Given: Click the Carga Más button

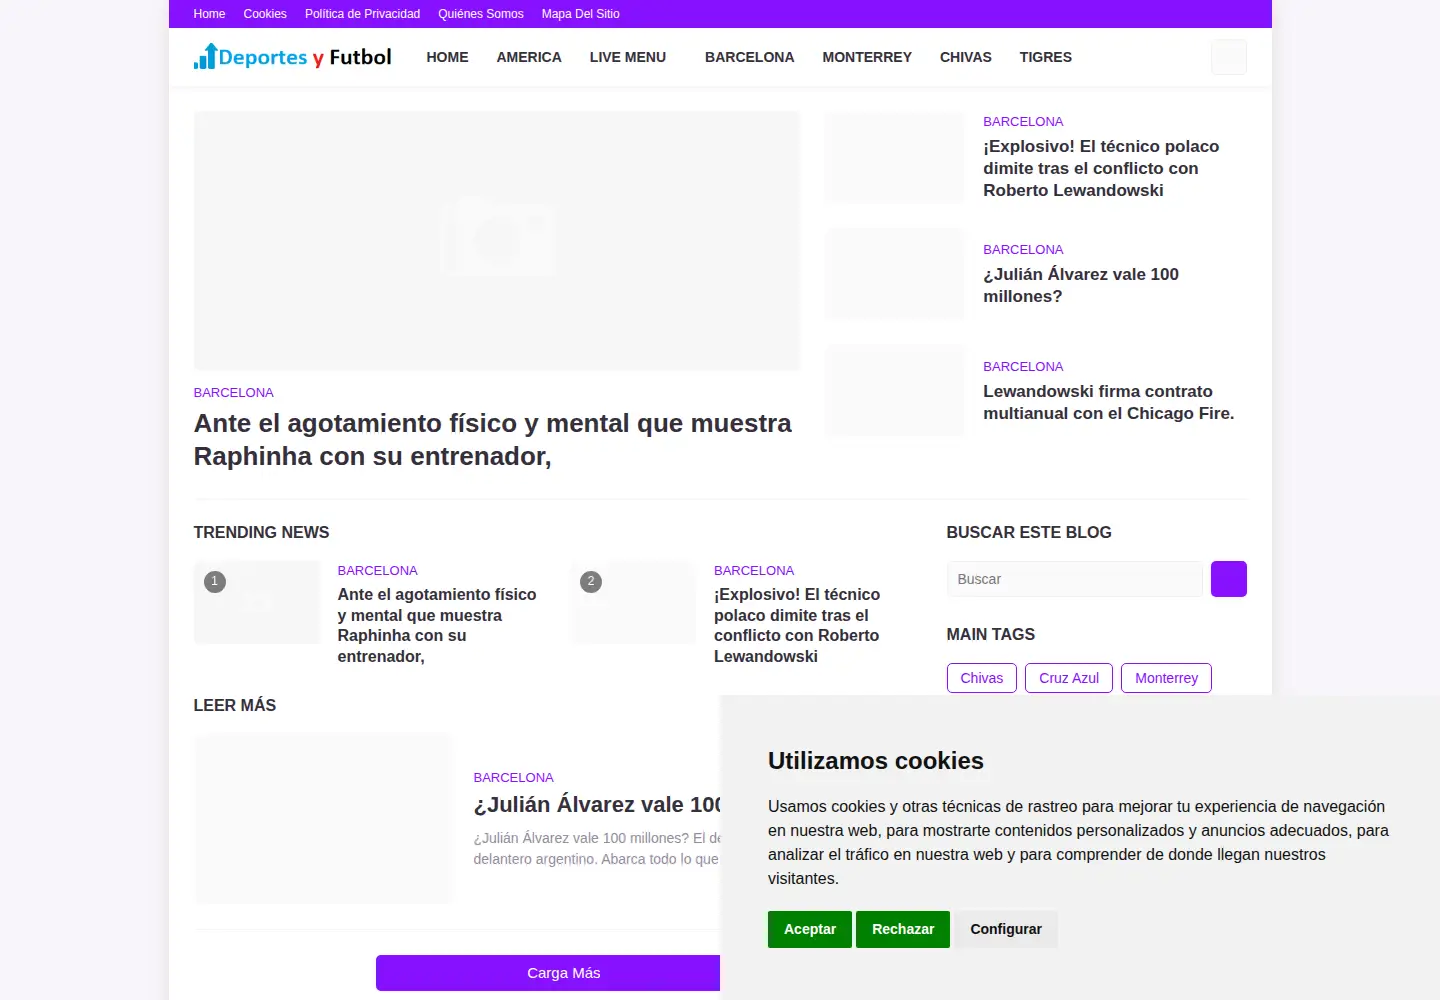Looking at the screenshot, I should (x=548, y=973).
